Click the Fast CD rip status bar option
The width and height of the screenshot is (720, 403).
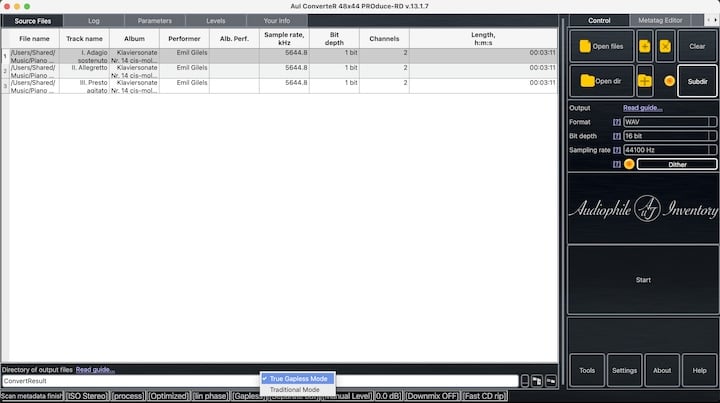(x=484, y=396)
